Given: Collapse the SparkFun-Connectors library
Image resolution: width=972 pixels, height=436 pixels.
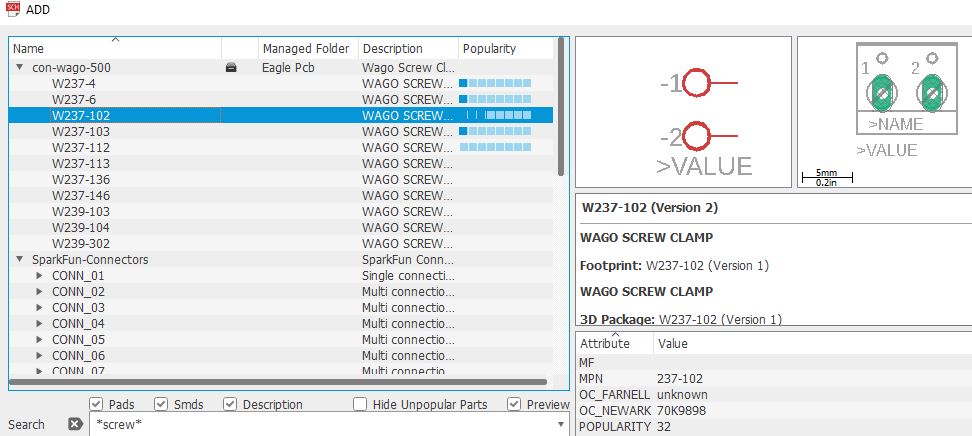Looking at the screenshot, I should (20, 259).
